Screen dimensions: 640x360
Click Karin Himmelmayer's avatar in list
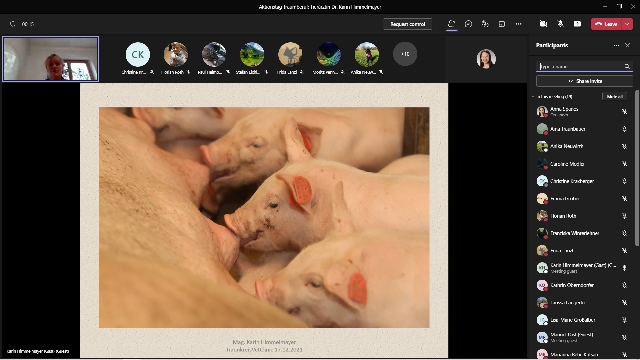(x=542, y=268)
